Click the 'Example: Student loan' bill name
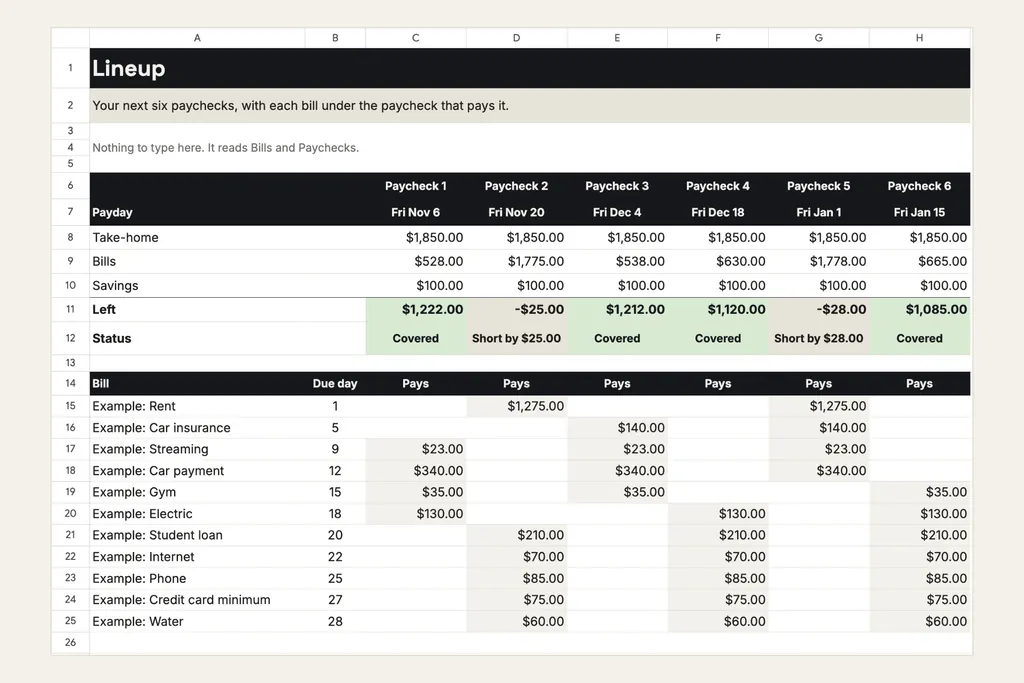 coord(157,535)
